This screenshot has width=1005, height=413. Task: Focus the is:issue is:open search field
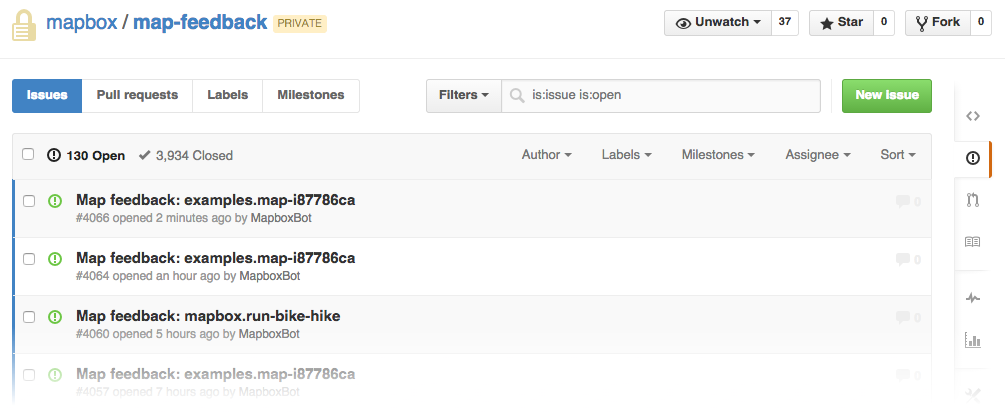coord(661,96)
